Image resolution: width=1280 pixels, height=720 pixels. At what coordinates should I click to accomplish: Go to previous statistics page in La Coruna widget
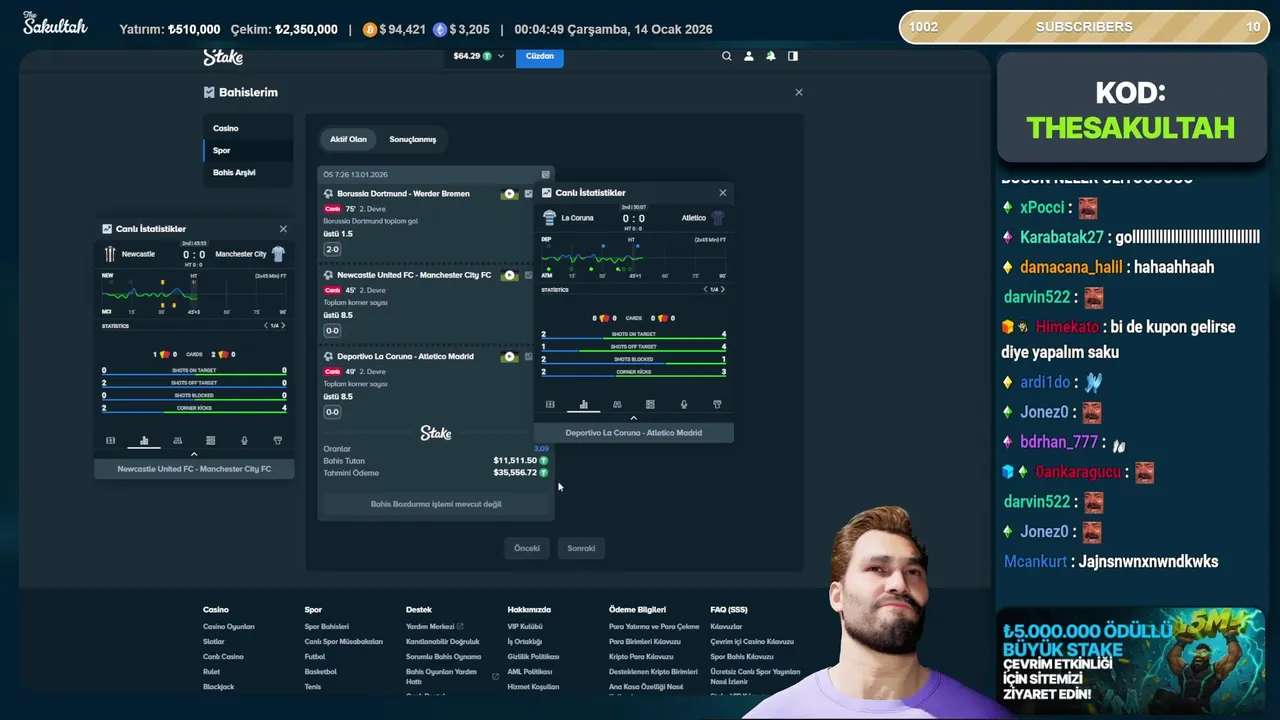(x=706, y=289)
